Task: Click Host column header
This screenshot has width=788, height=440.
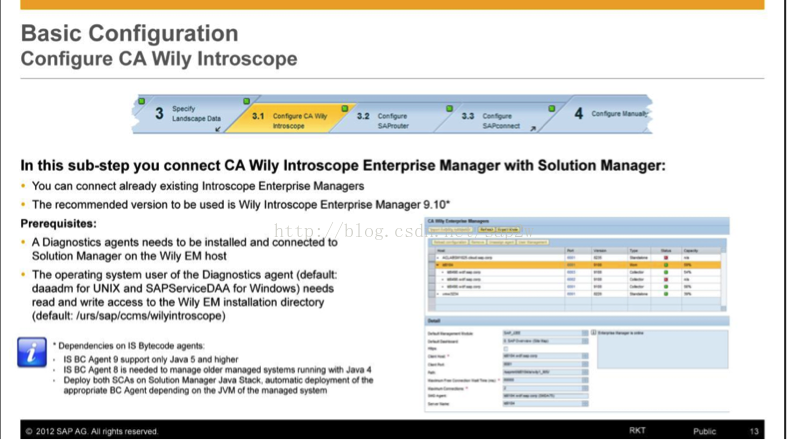Action: point(500,251)
